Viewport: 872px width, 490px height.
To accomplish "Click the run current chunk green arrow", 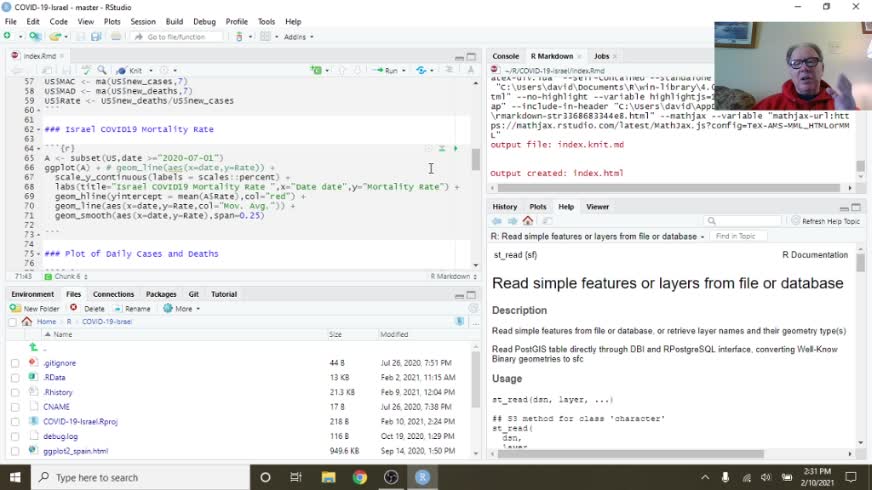I will click(x=455, y=149).
